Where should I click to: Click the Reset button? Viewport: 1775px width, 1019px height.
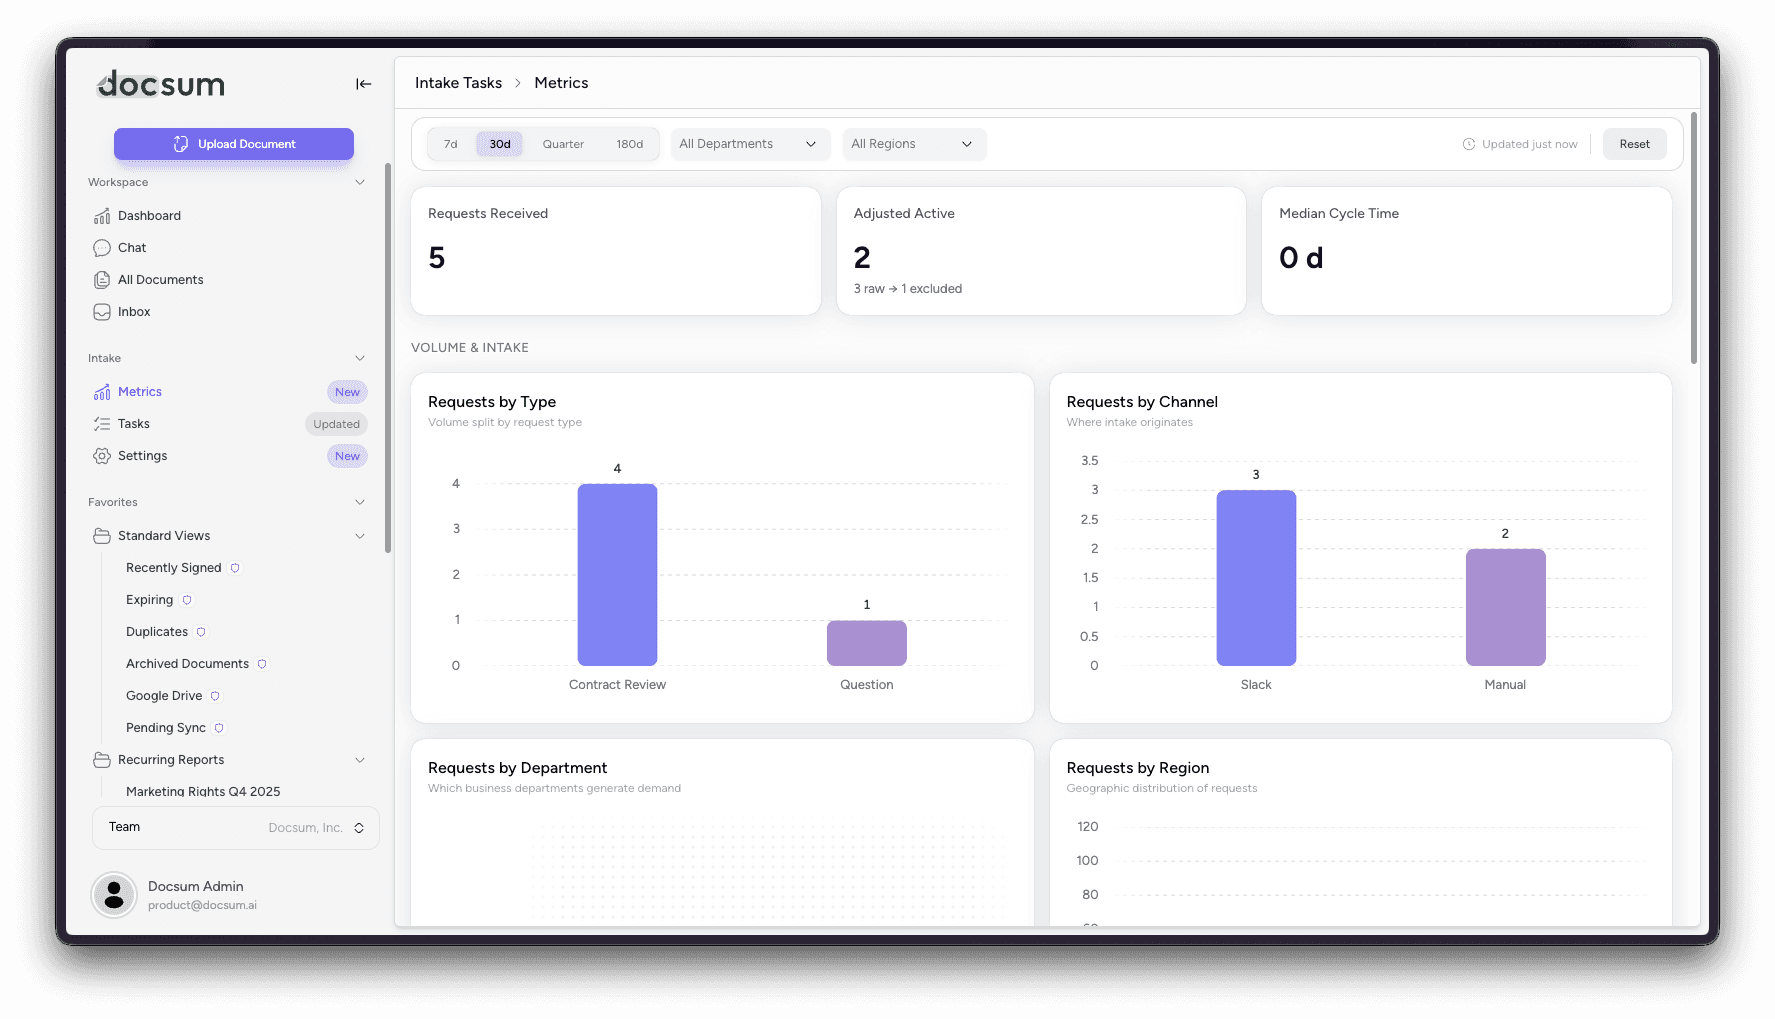coord(1635,144)
